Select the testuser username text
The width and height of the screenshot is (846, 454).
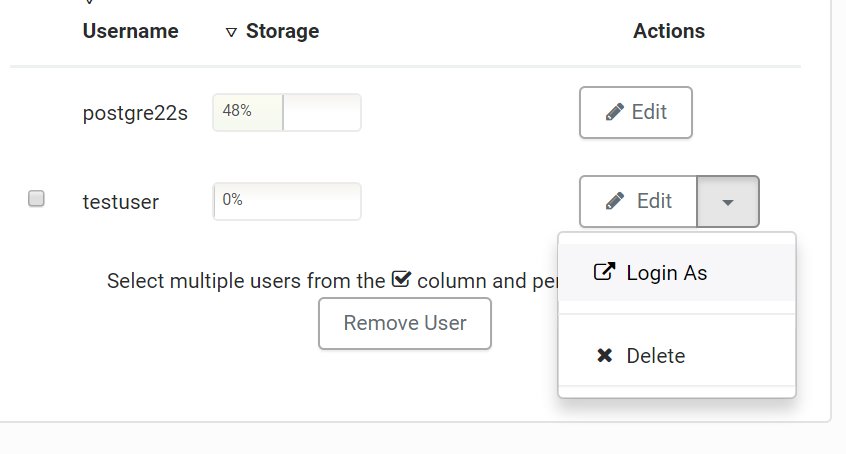(121, 202)
